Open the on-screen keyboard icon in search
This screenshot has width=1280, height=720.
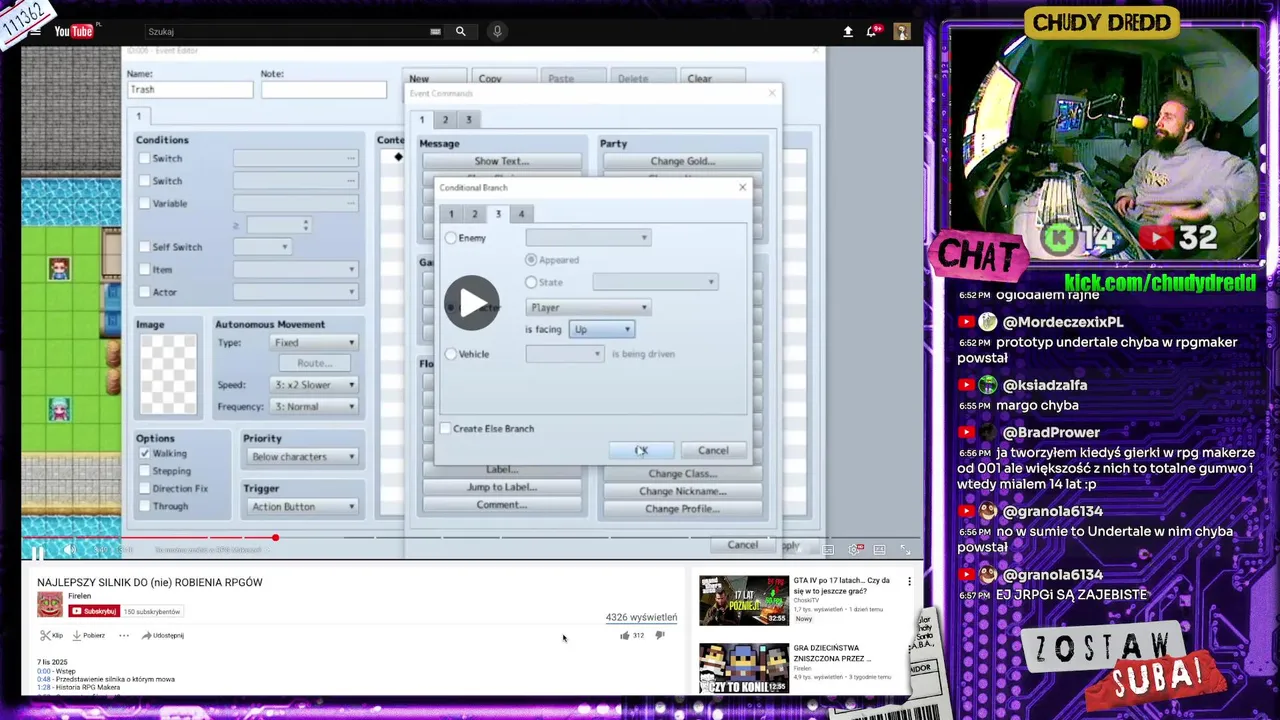[435, 31]
